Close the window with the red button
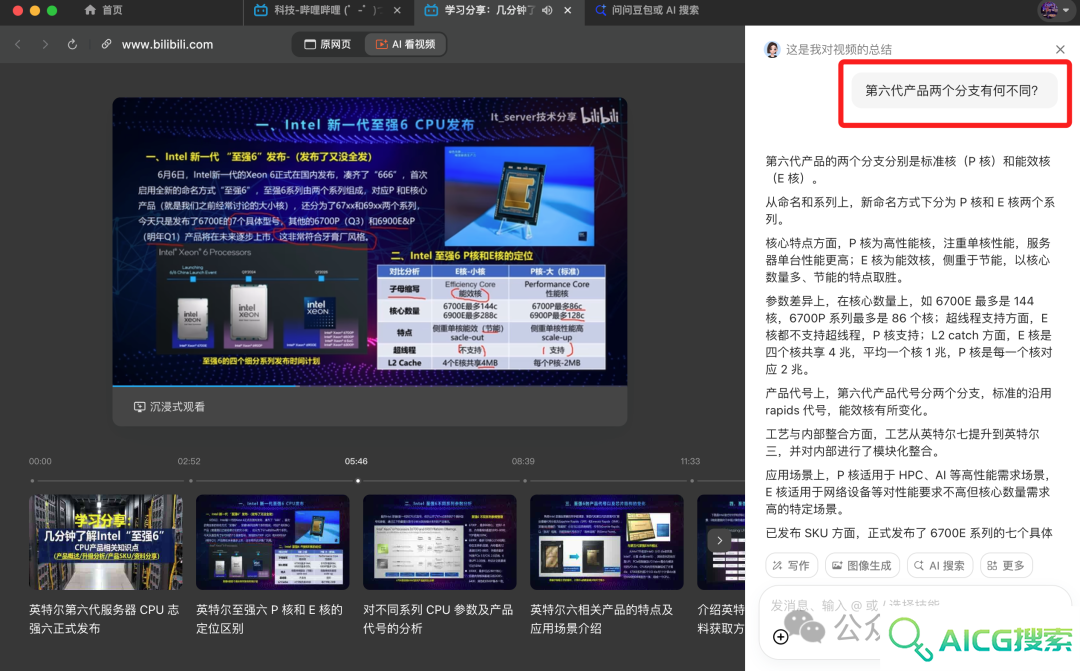The height and width of the screenshot is (671, 1080). click(18, 10)
